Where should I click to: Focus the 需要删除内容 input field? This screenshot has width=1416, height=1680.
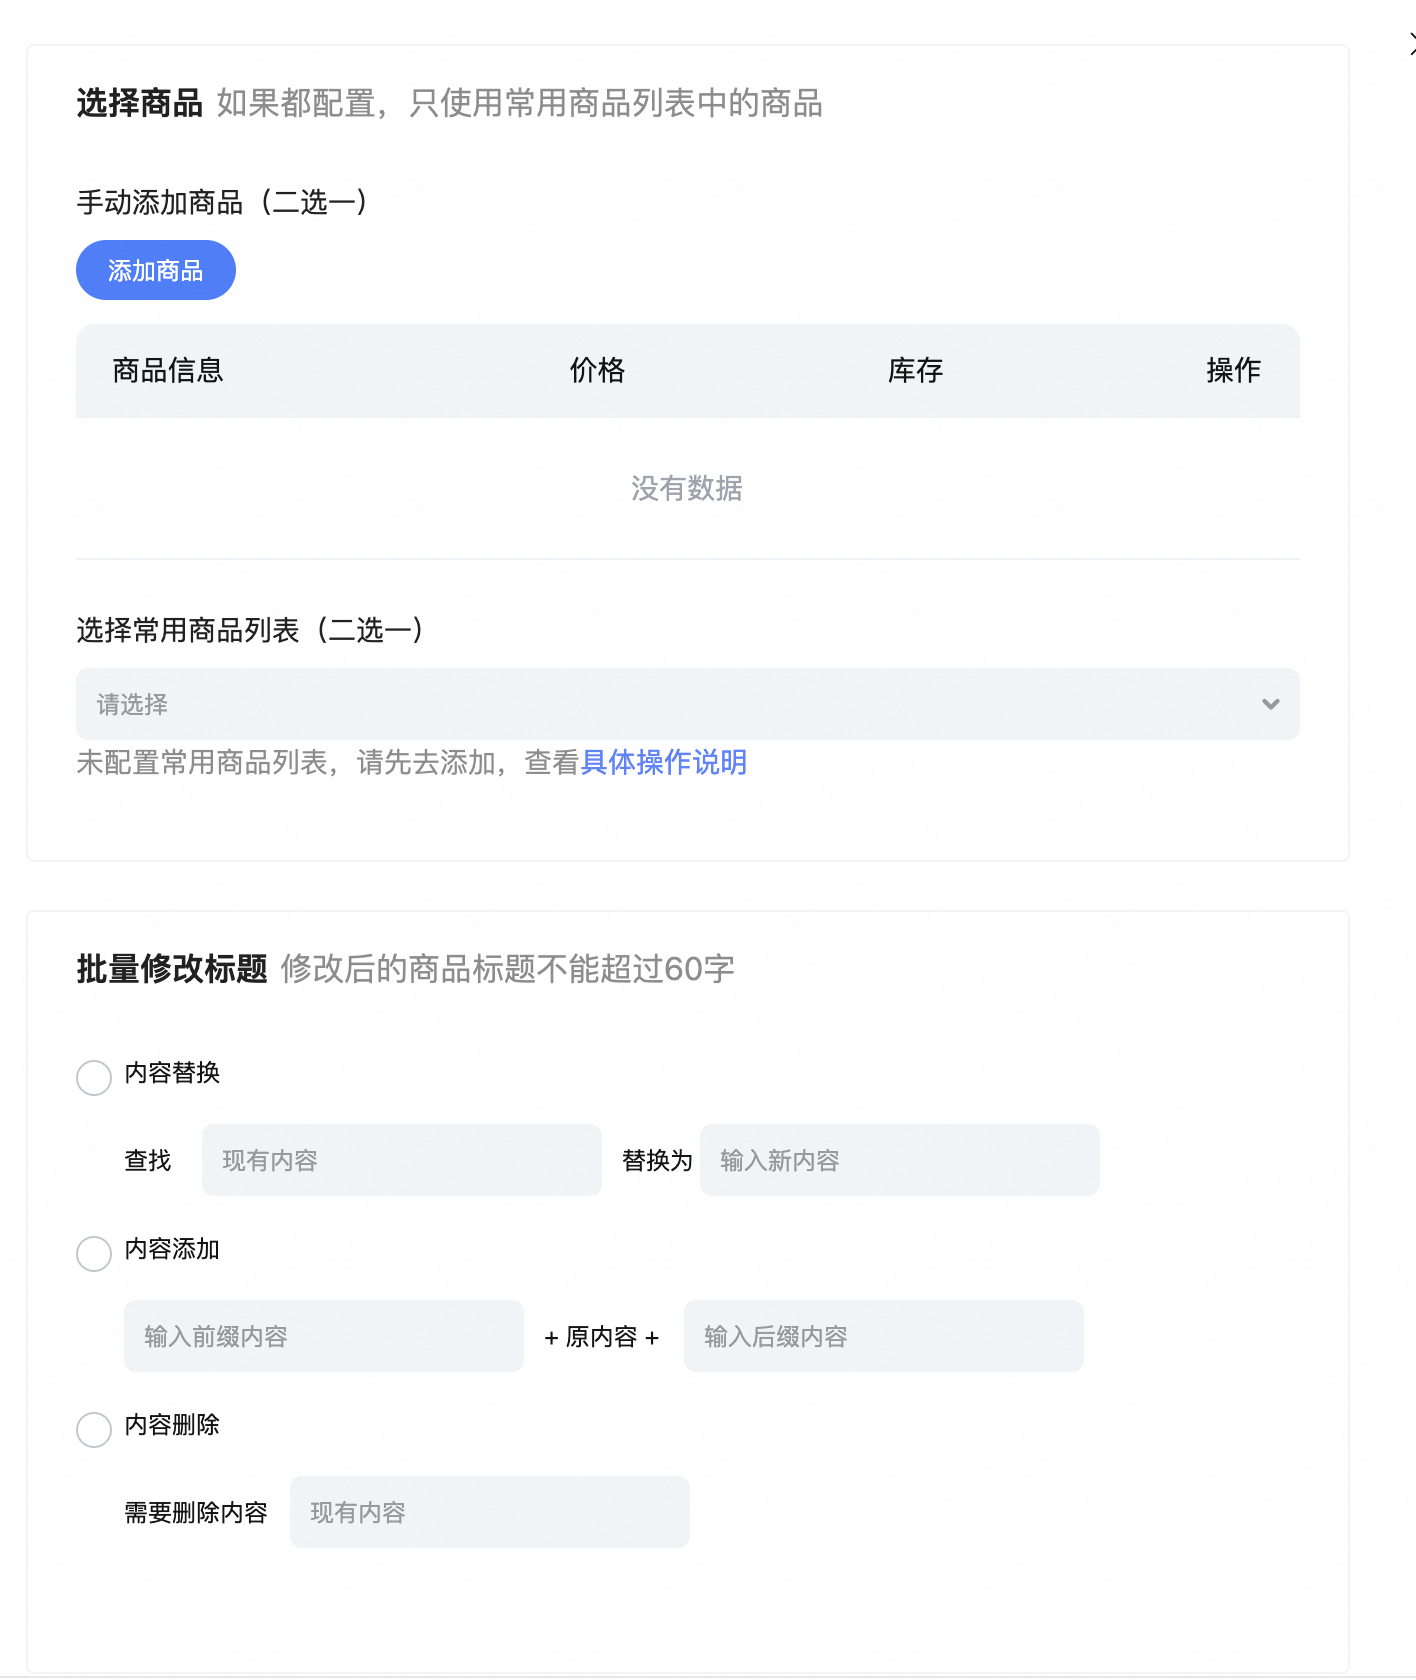point(489,1512)
